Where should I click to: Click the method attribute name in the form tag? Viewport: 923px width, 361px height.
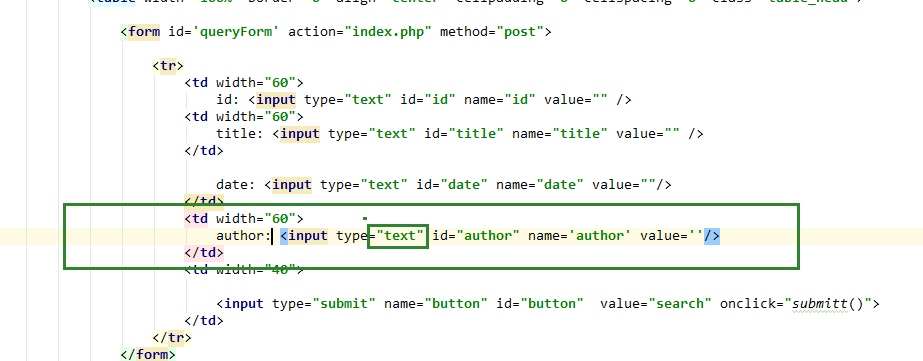click(464, 32)
